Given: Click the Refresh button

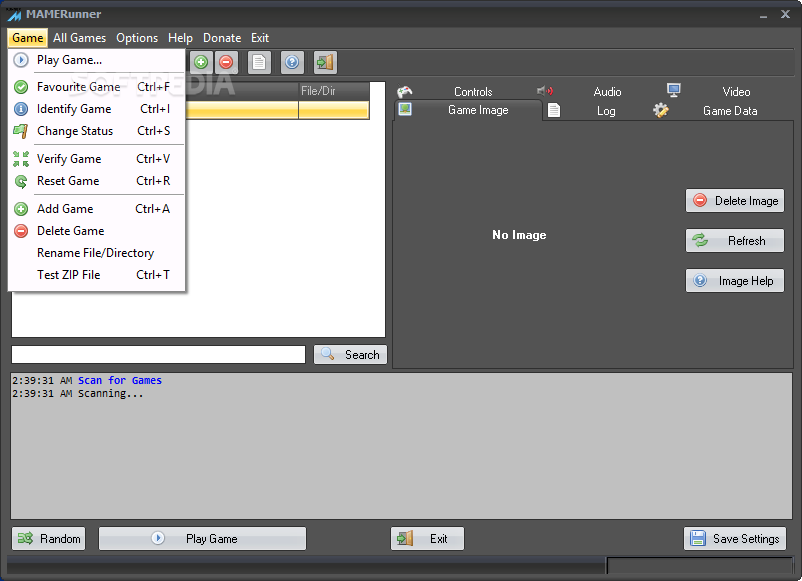Looking at the screenshot, I should [x=734, y=240].
